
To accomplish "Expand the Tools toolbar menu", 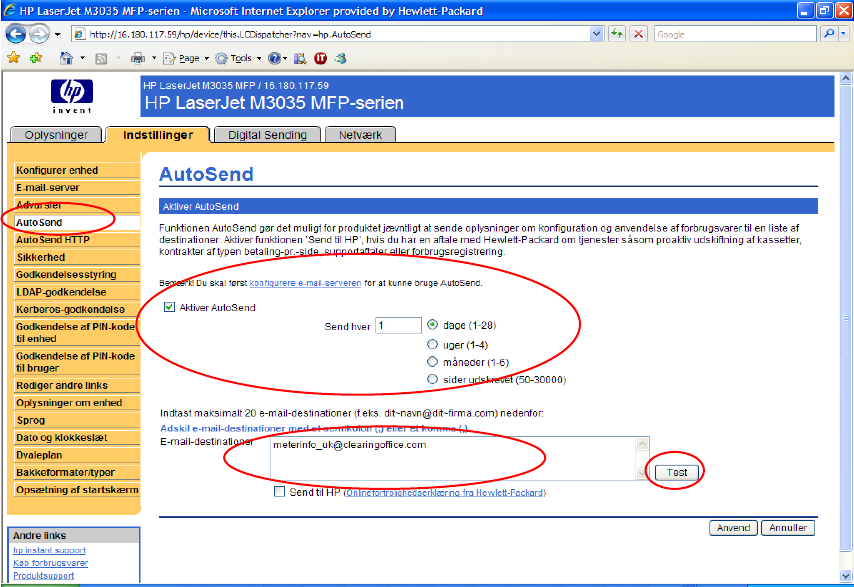I will pyautogui.click(x=240, y=58).
